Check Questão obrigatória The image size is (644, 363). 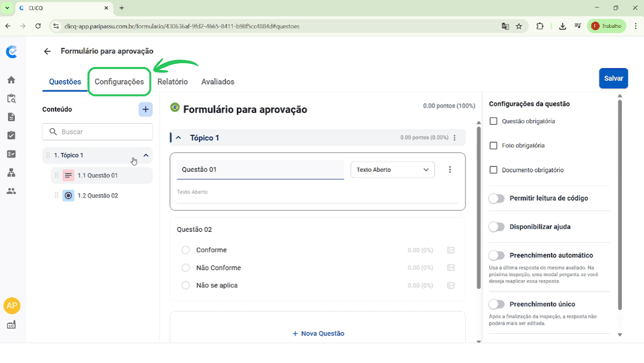click(x=493, y=121)
